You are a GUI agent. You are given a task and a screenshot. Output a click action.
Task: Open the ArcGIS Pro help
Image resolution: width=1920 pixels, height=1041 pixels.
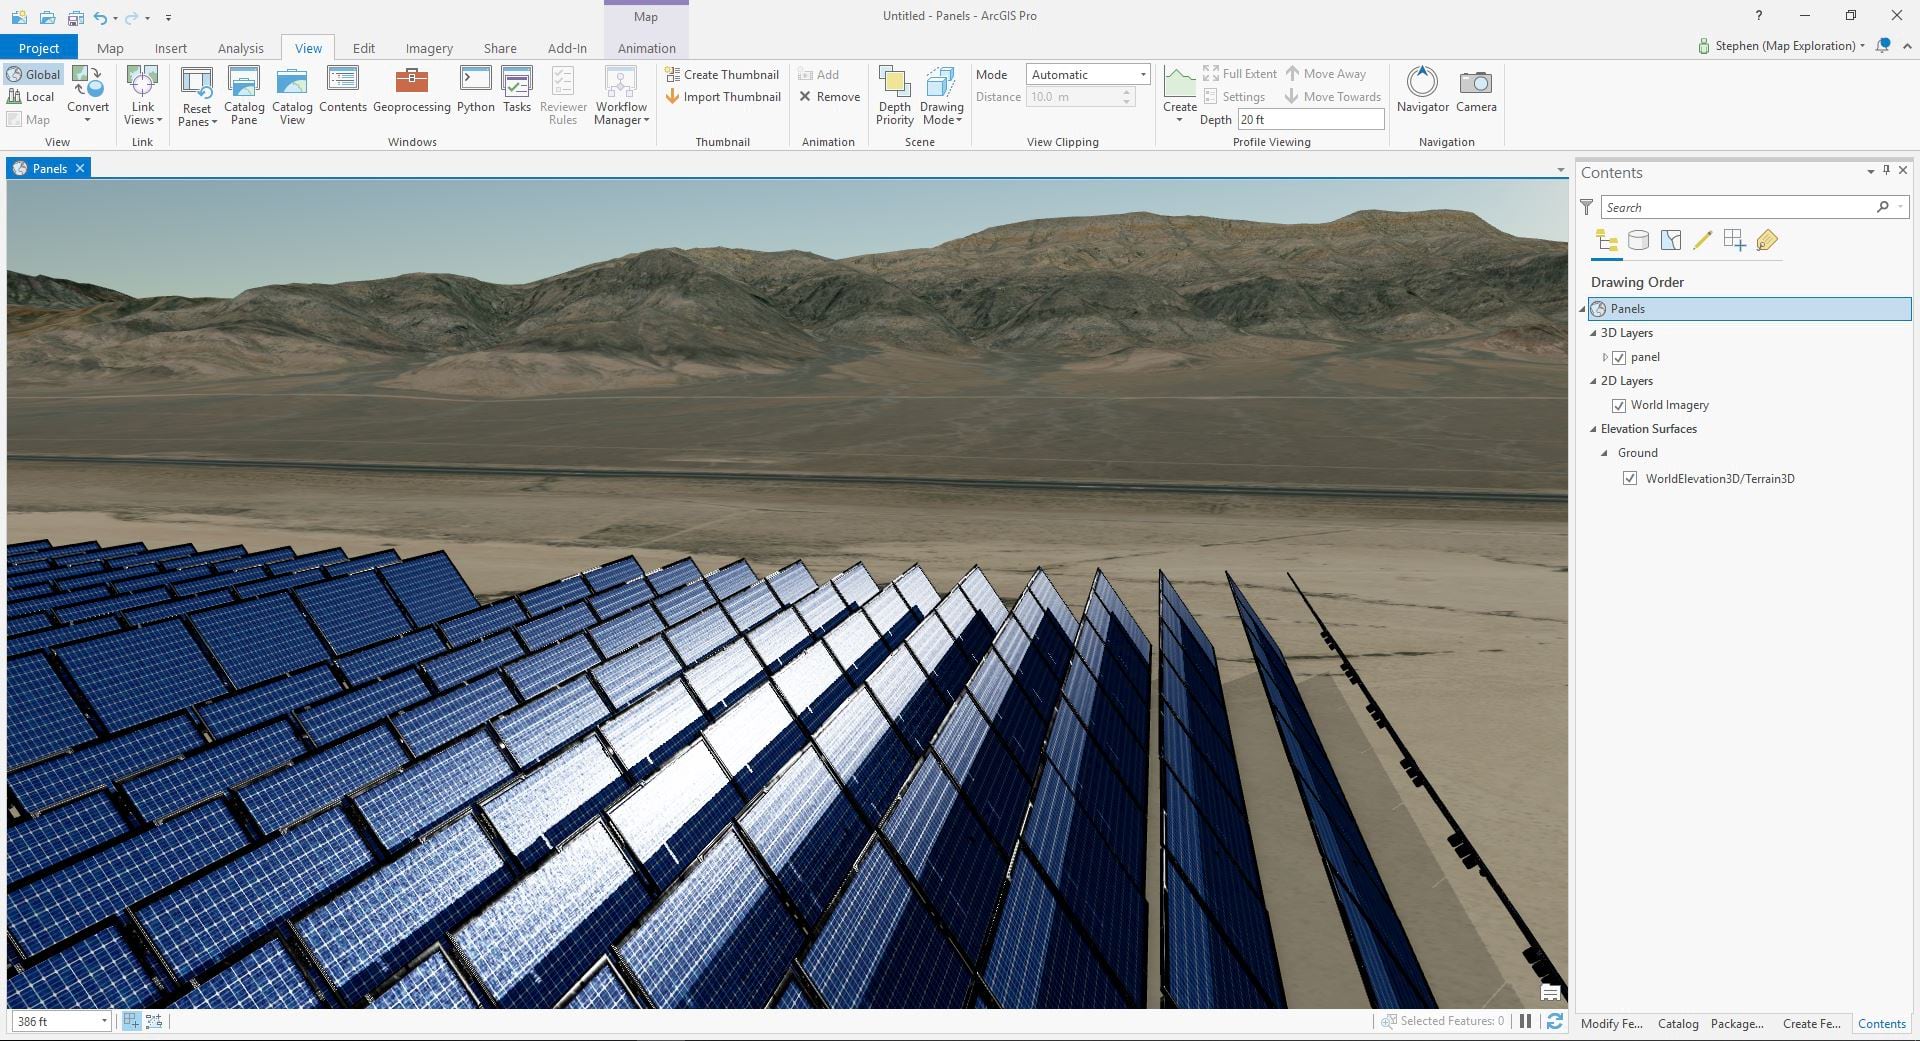click(x=1759, y=16)
